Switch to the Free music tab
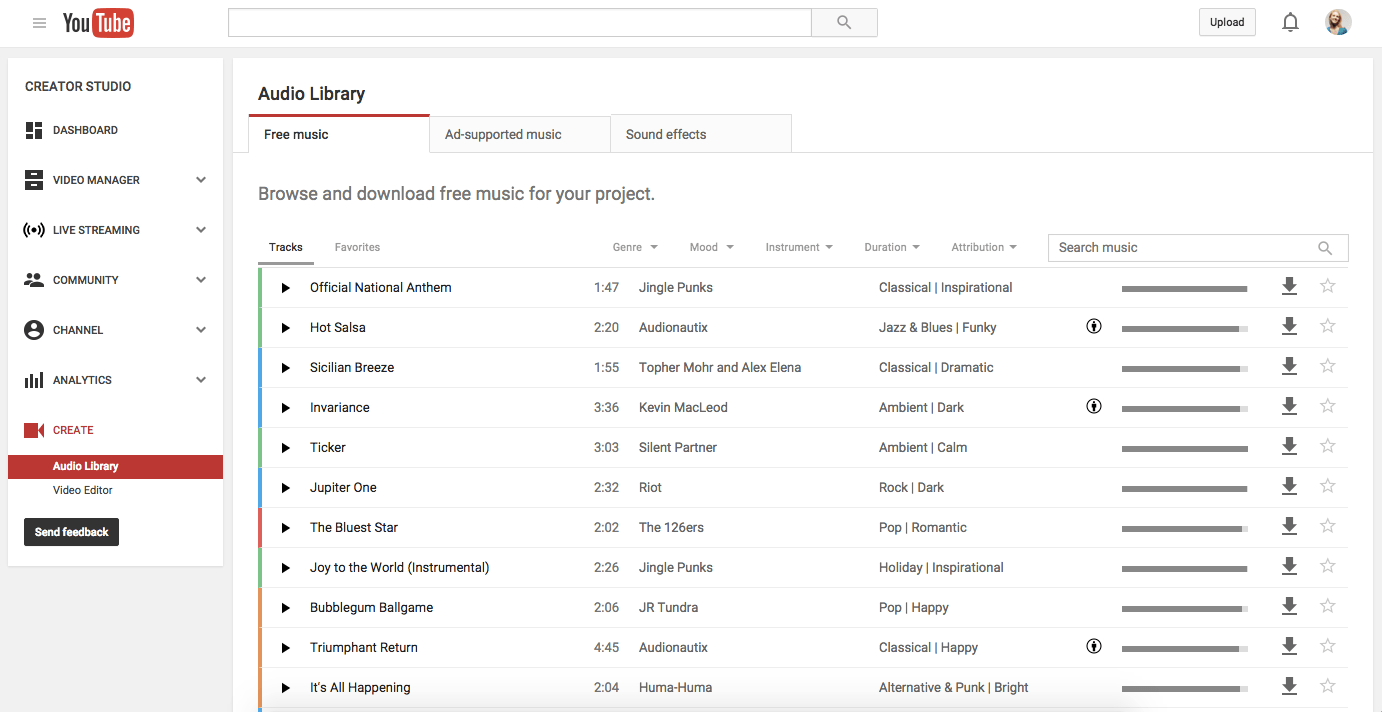Viewport: 1382px width, 712px height. (339, 134)
